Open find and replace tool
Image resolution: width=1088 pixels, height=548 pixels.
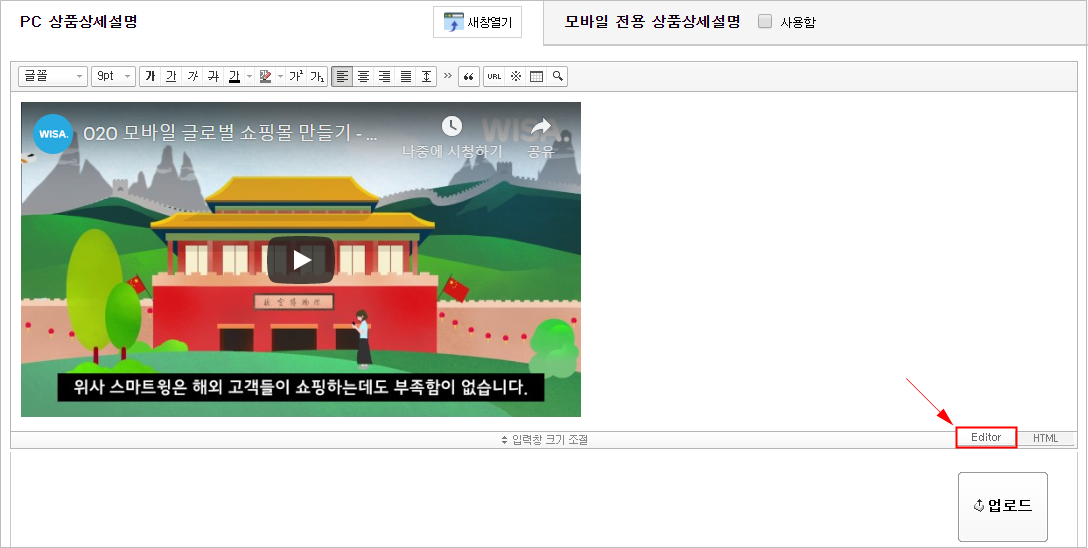557,76
